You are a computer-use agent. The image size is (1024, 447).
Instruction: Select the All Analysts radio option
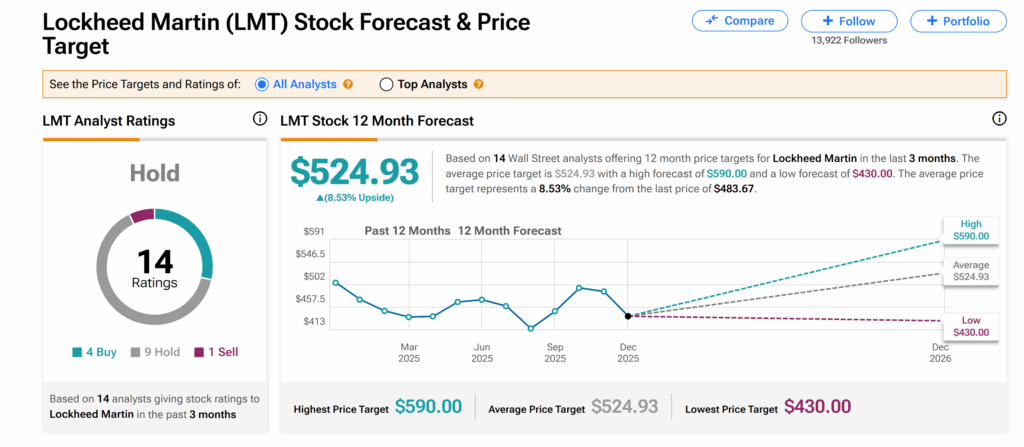pyautogui.click(x=262, y=85)
